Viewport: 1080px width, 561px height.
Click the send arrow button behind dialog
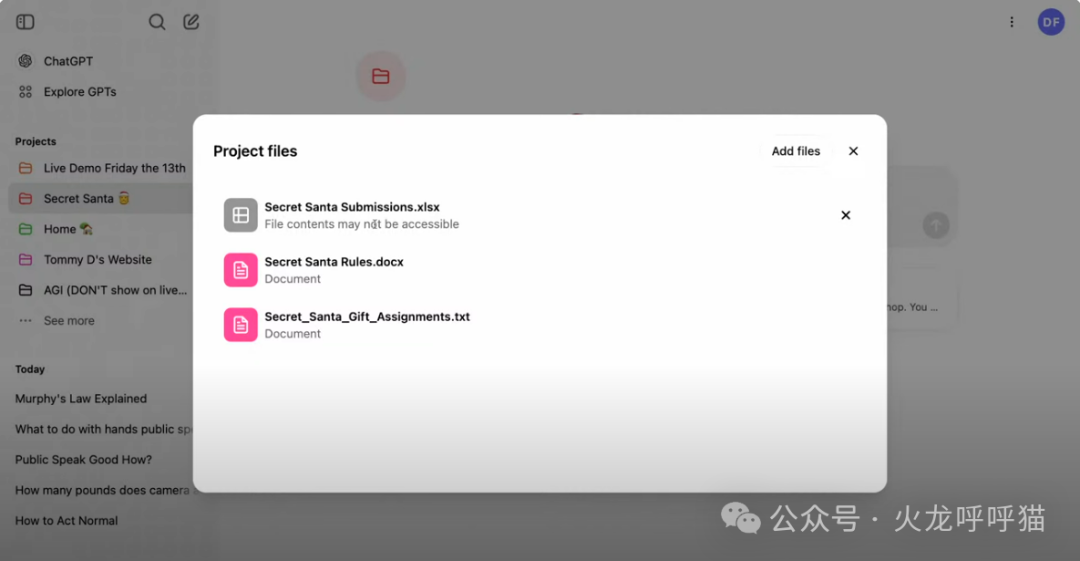(936, 225)
